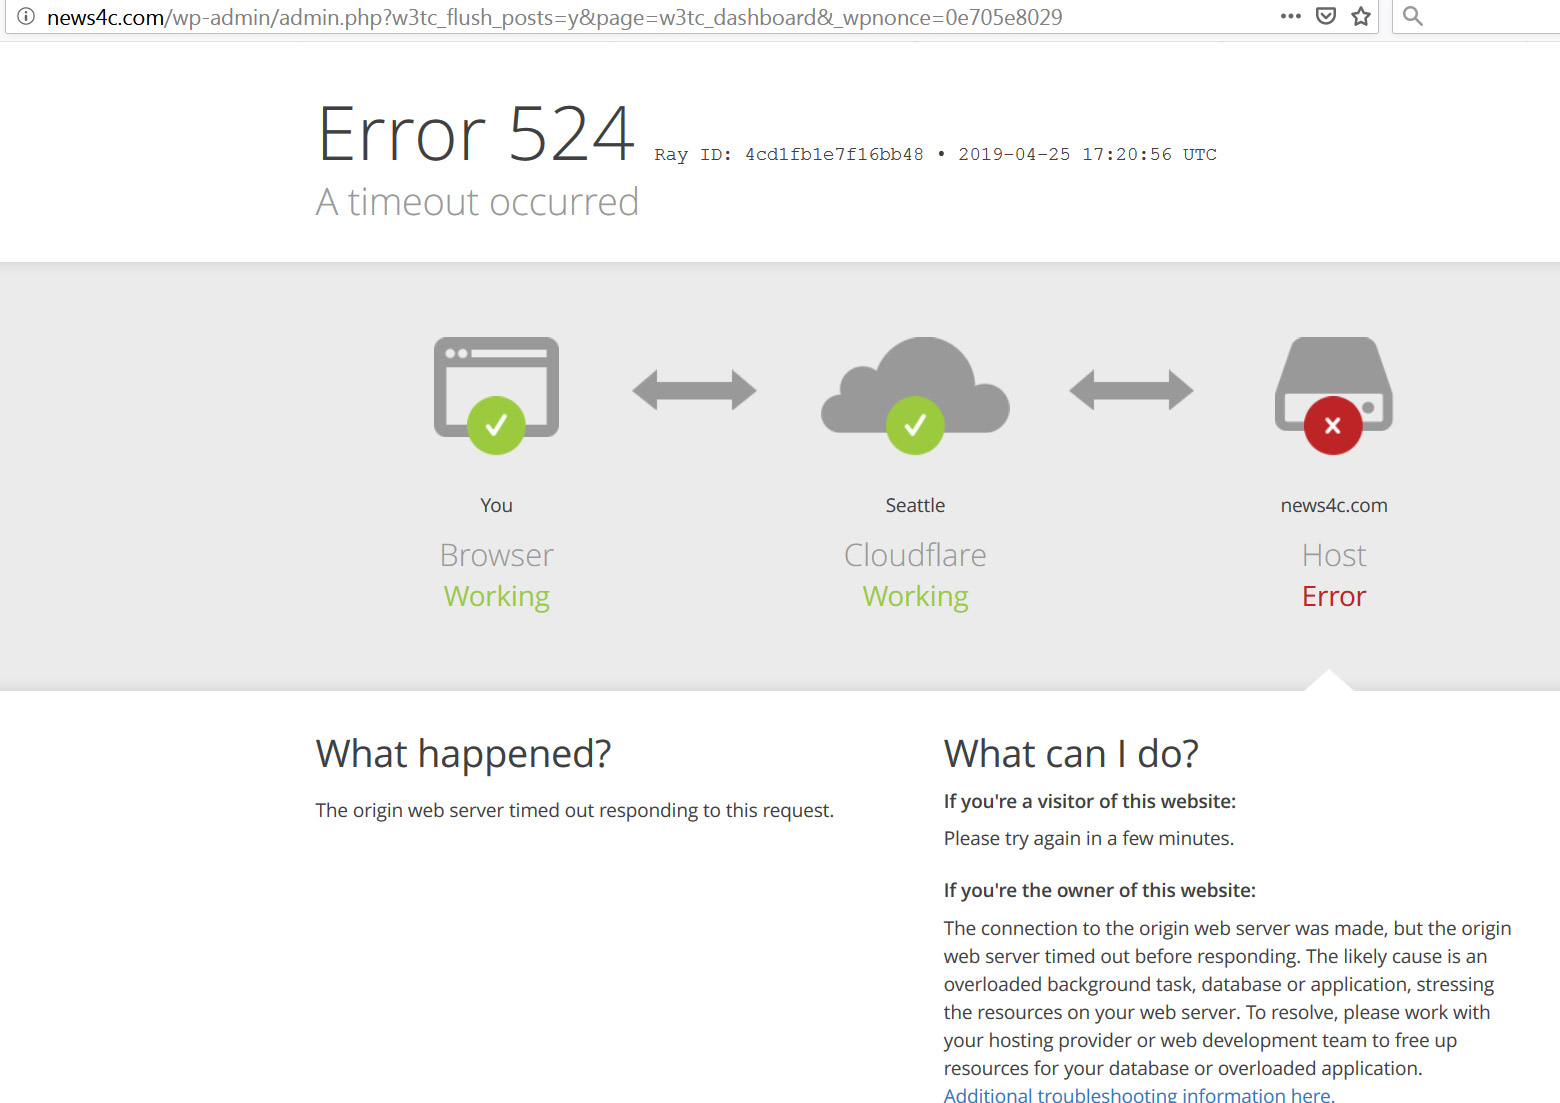1560x1103 pixels.
Task: Click the Pocket save icon
Action: click(1326, 16)
